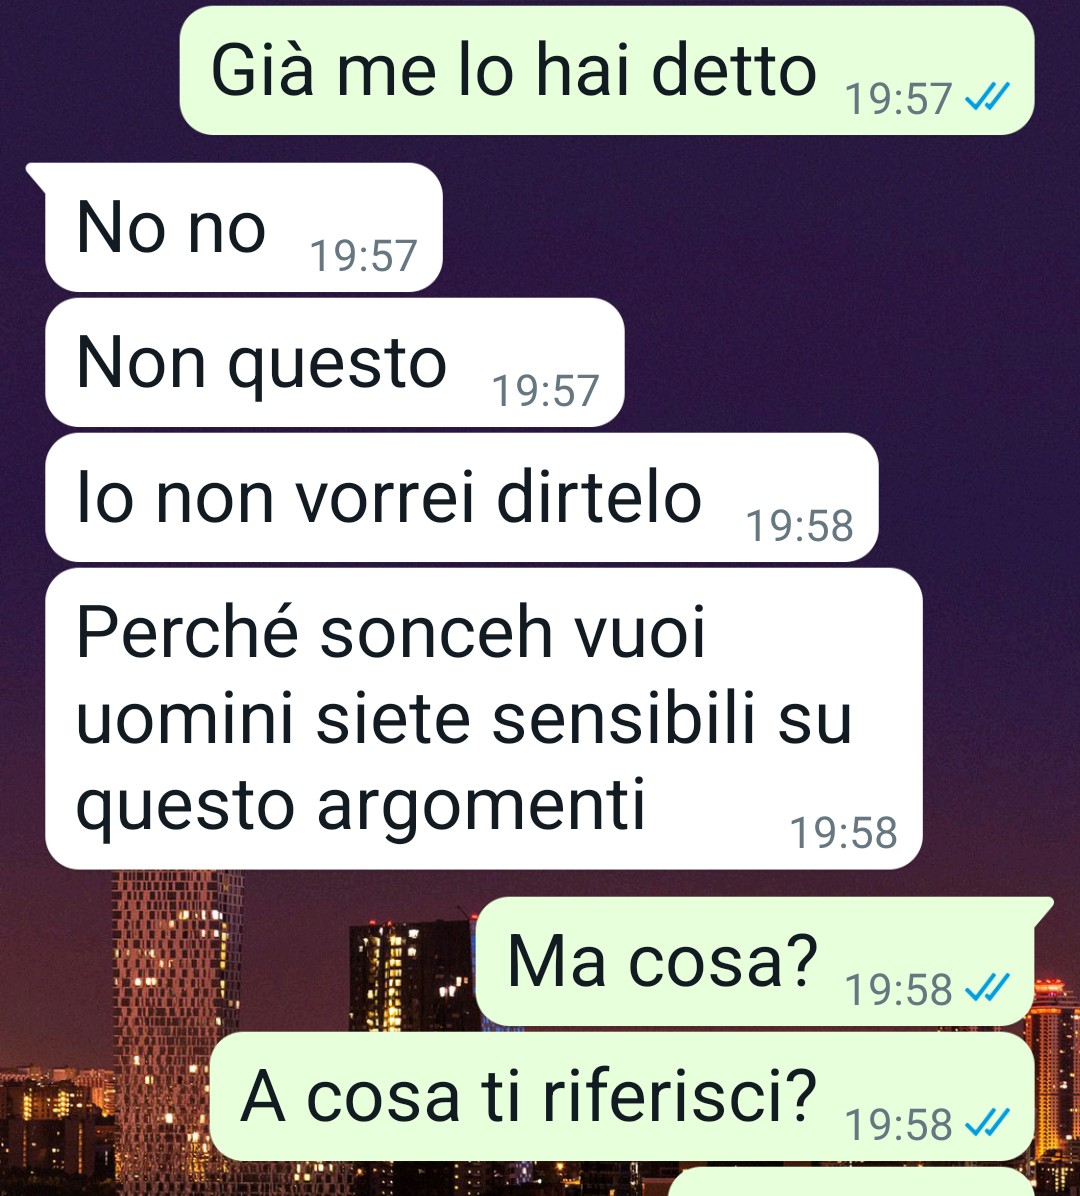Tap the 19:58 timestamp beside 'Ma cosa?'
Image resolution: width=1080 pixels, height=1196 pixels.
click(x=898, y=989)
